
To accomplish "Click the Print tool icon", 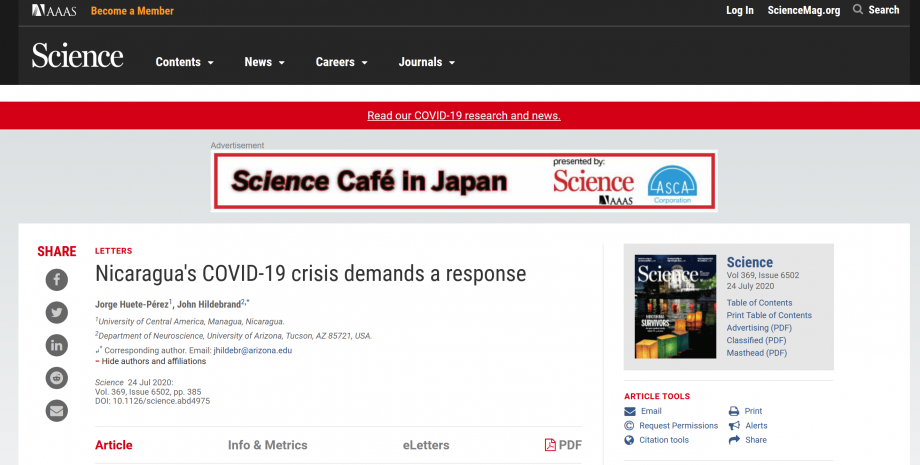I will point(734,411).
